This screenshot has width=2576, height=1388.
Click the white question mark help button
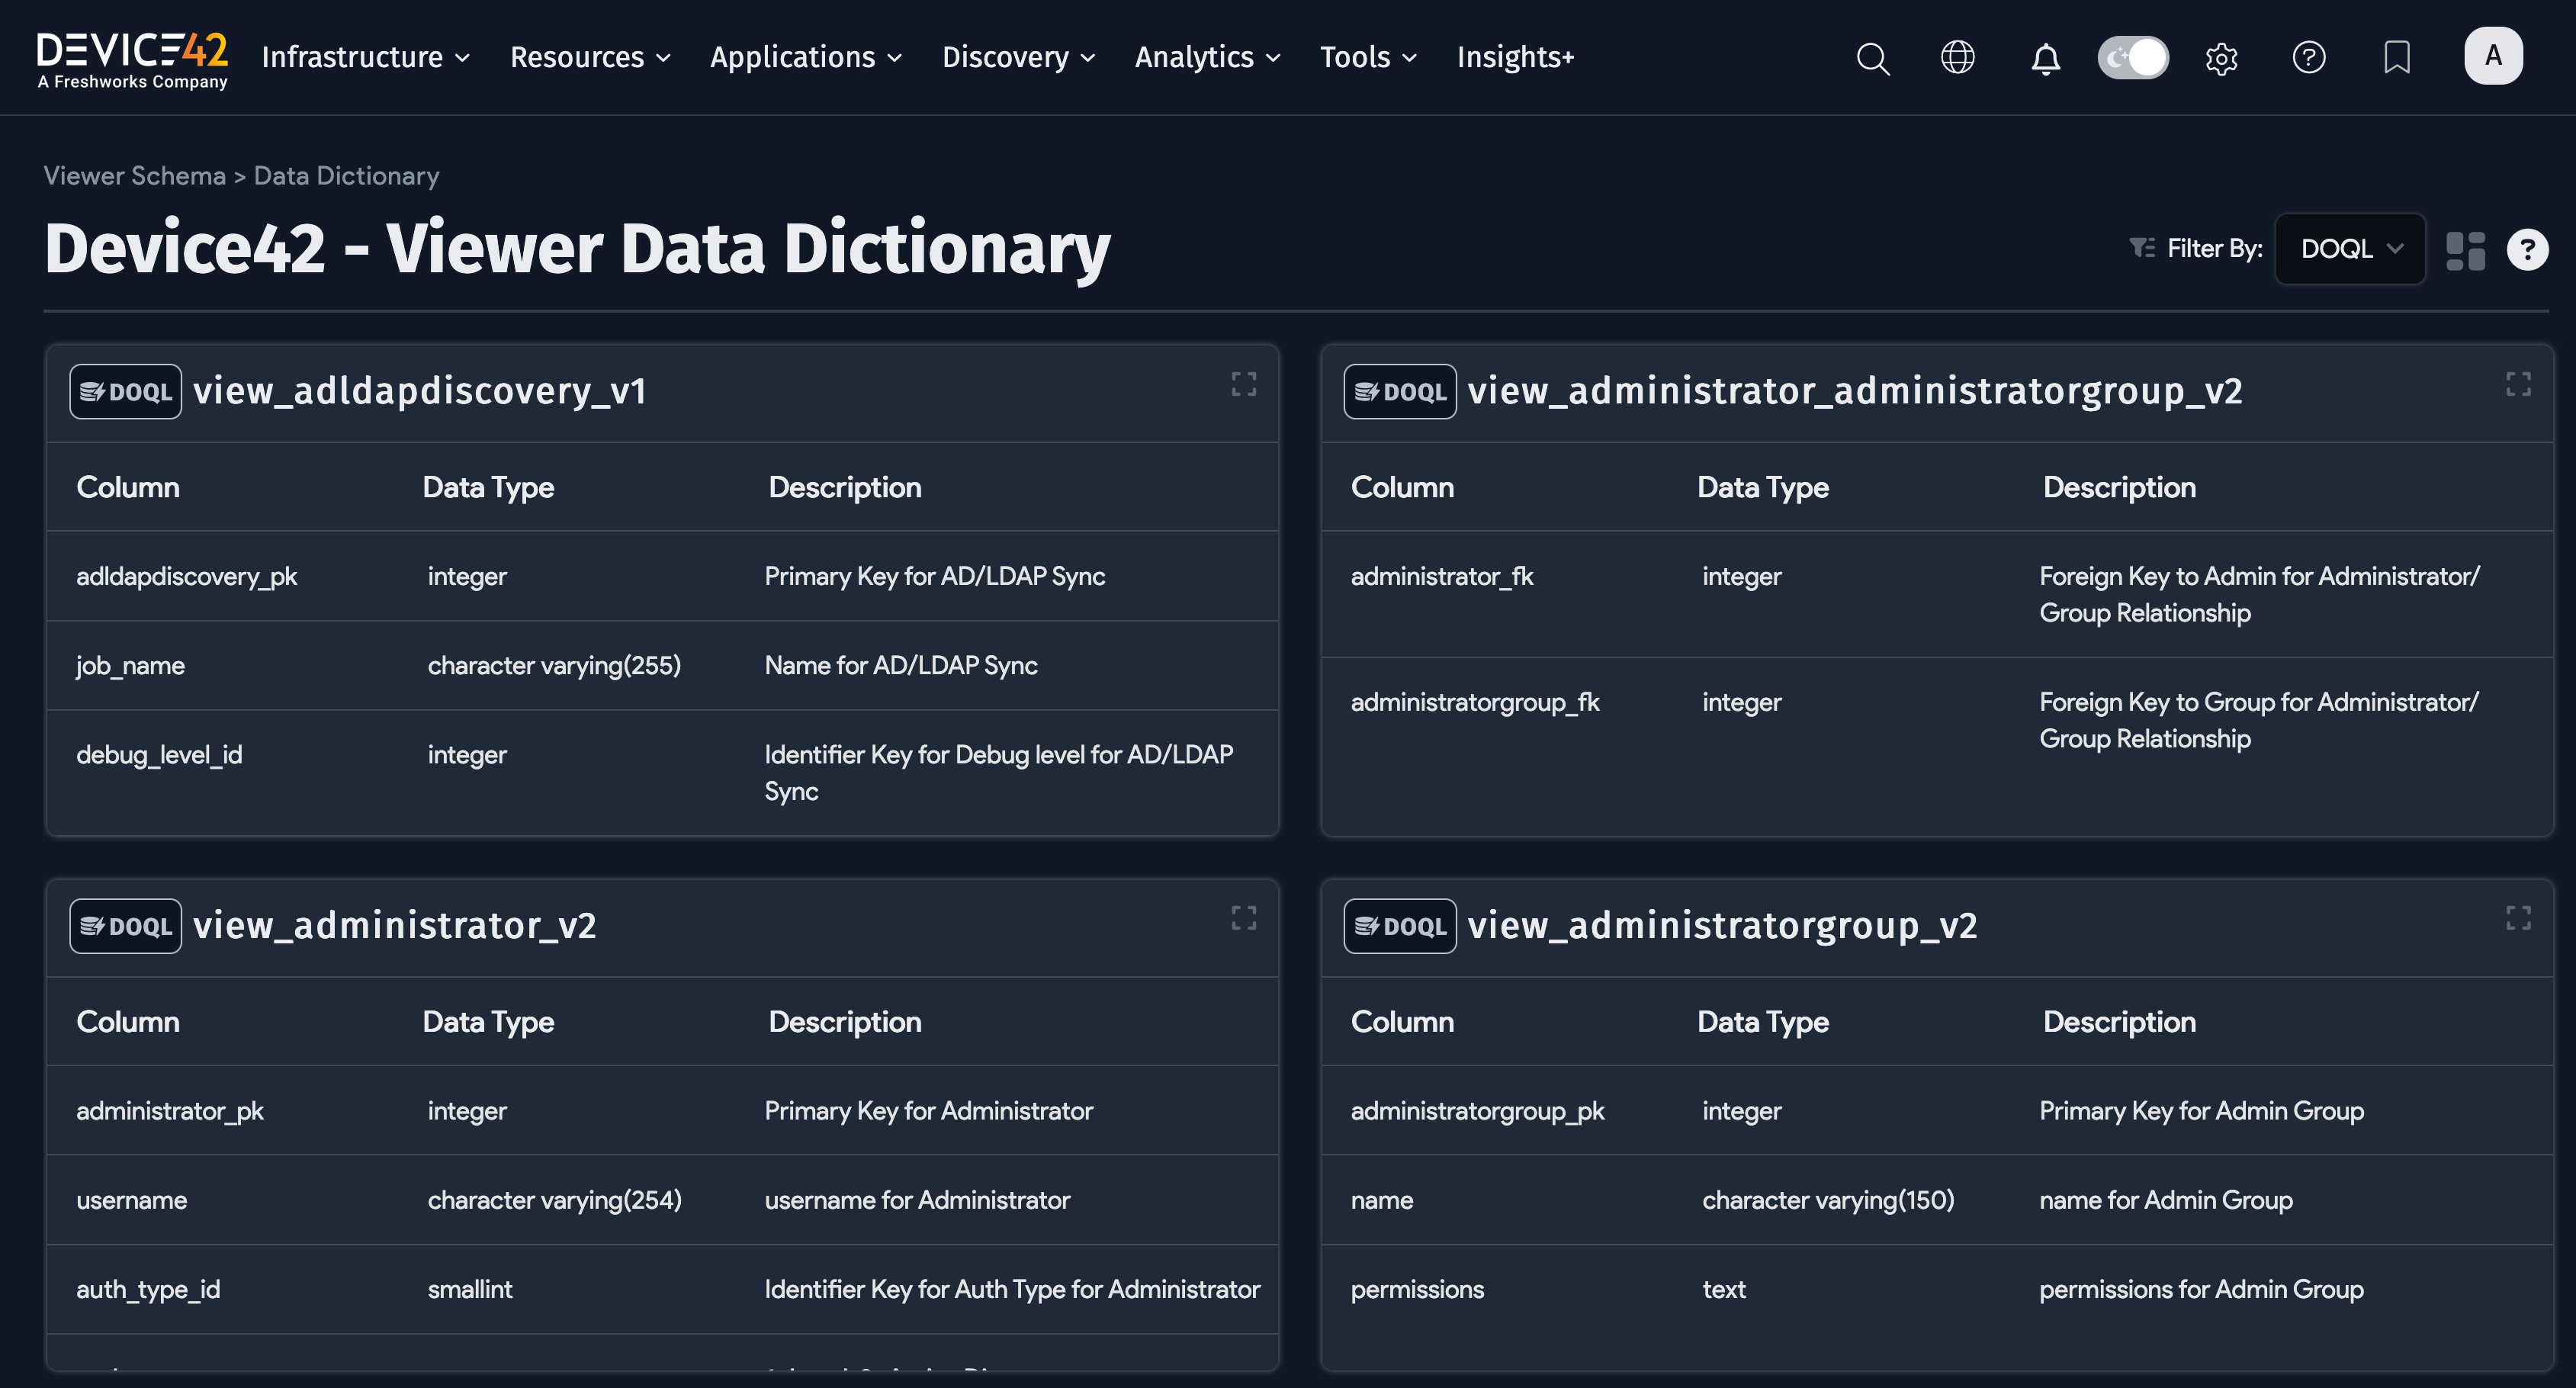coord(2527,249)
